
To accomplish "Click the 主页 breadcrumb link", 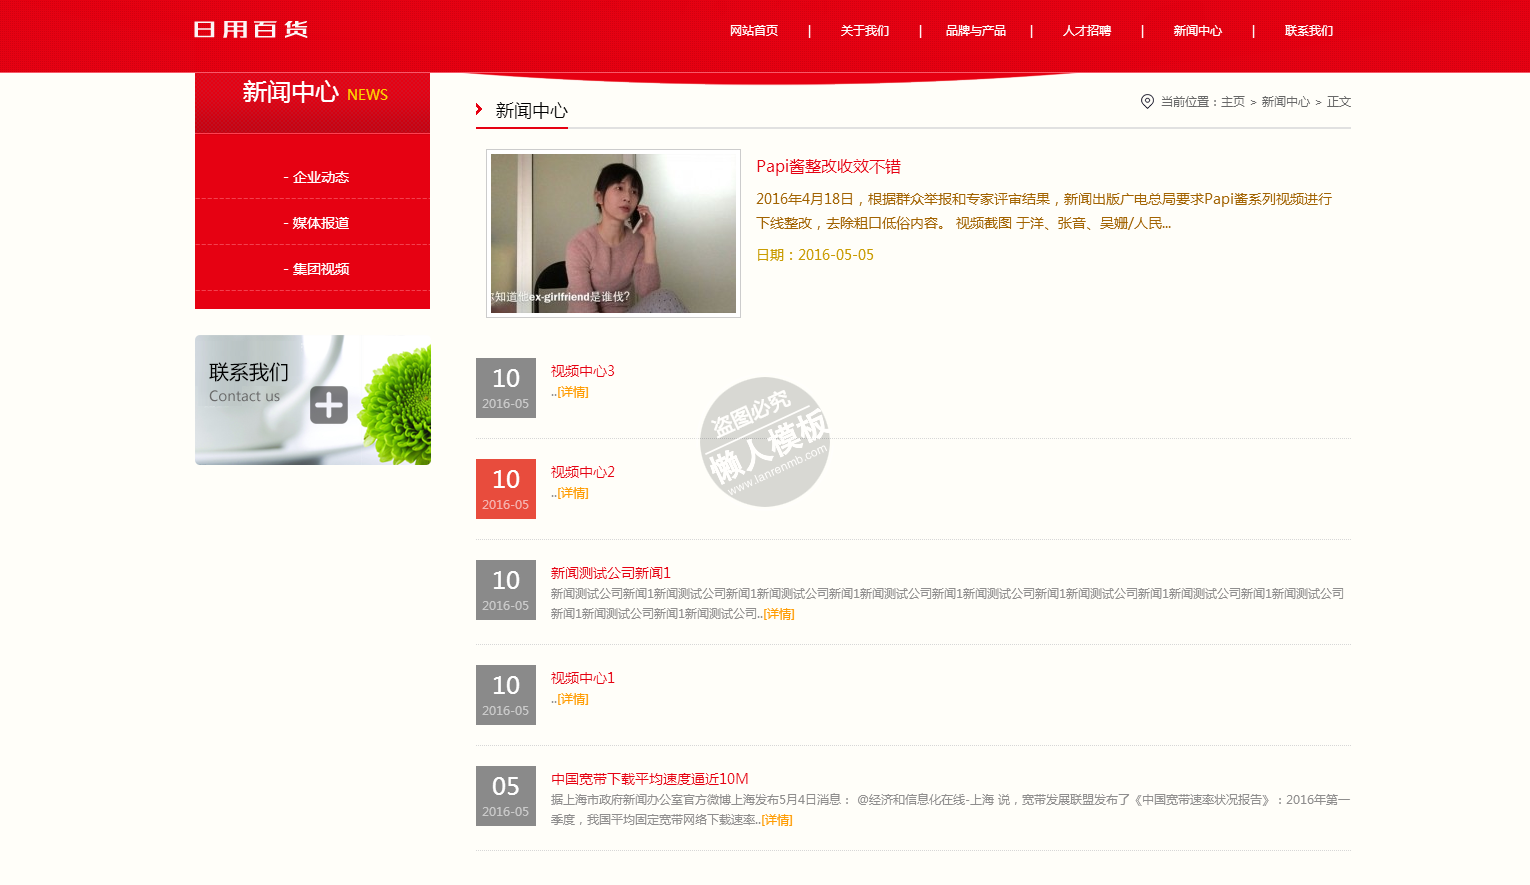I will coord(1233,102).
